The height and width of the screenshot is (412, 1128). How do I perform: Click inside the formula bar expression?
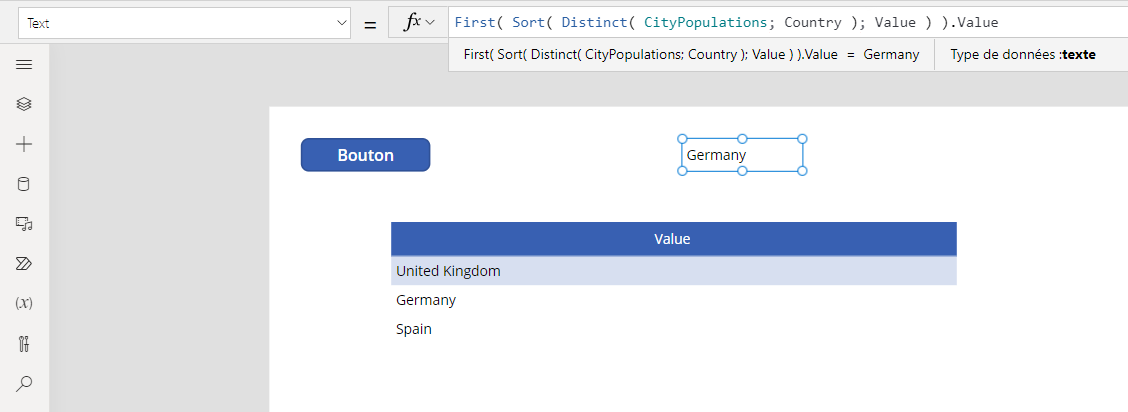click(726, 23)
